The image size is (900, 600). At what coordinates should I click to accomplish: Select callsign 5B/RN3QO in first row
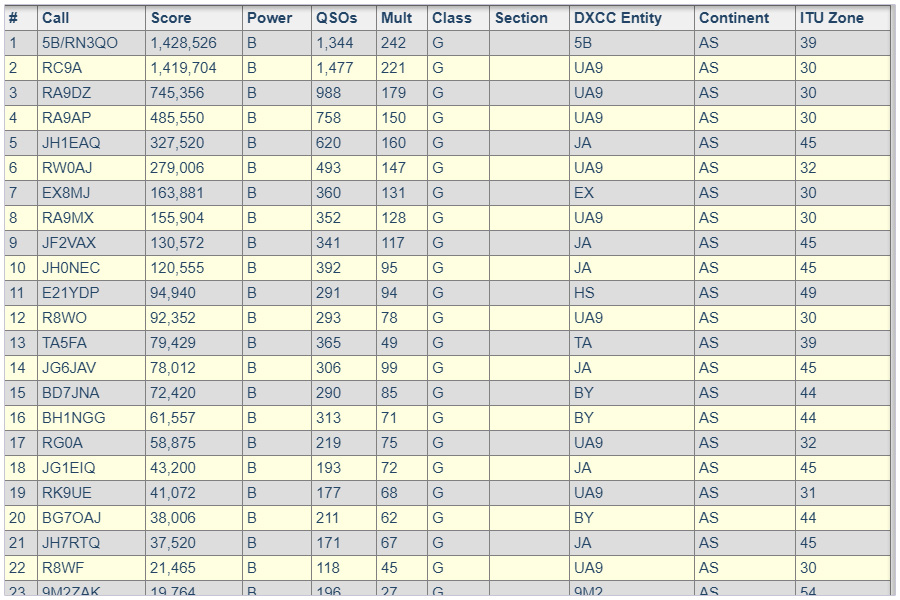coord(80,43)
